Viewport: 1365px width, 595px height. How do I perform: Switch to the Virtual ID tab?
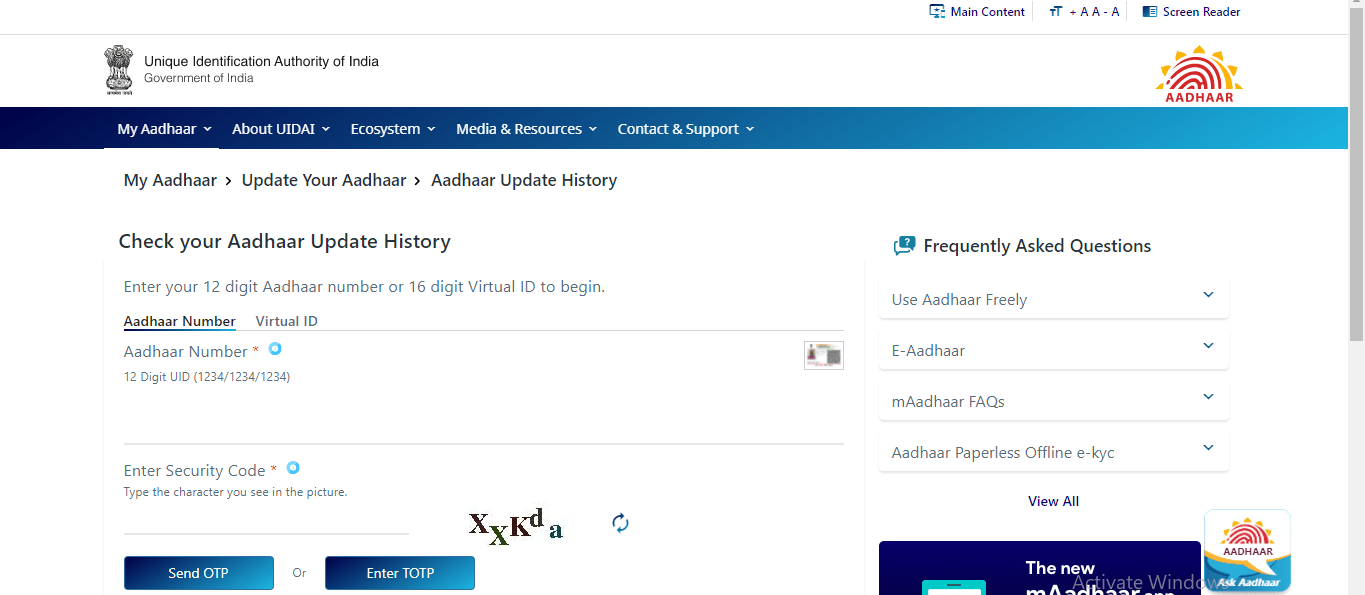[x=286, y=320]
